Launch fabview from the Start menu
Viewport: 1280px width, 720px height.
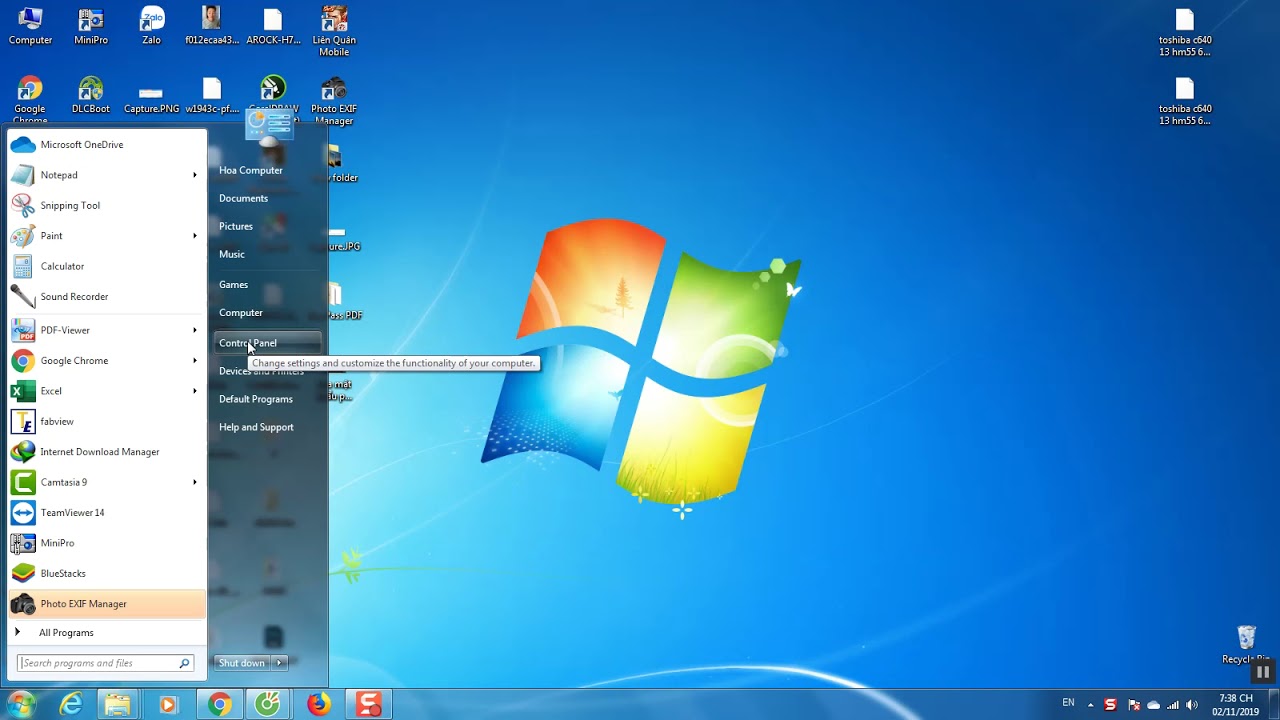106,422
